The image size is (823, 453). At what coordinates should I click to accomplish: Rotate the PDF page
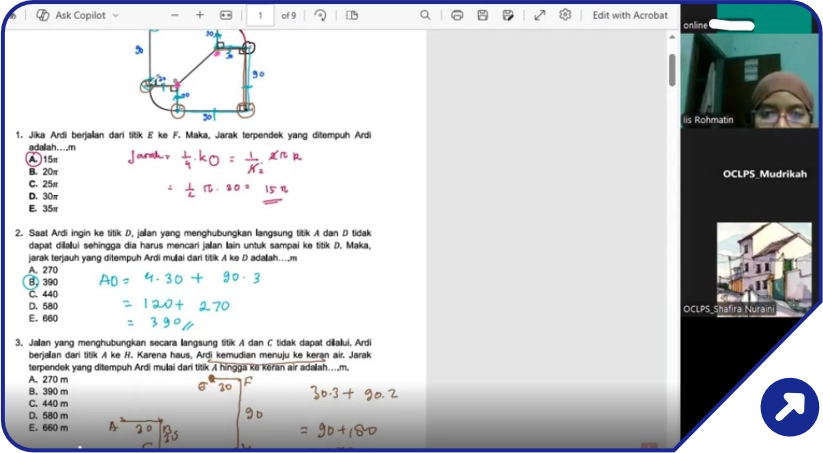click(321, 15)
